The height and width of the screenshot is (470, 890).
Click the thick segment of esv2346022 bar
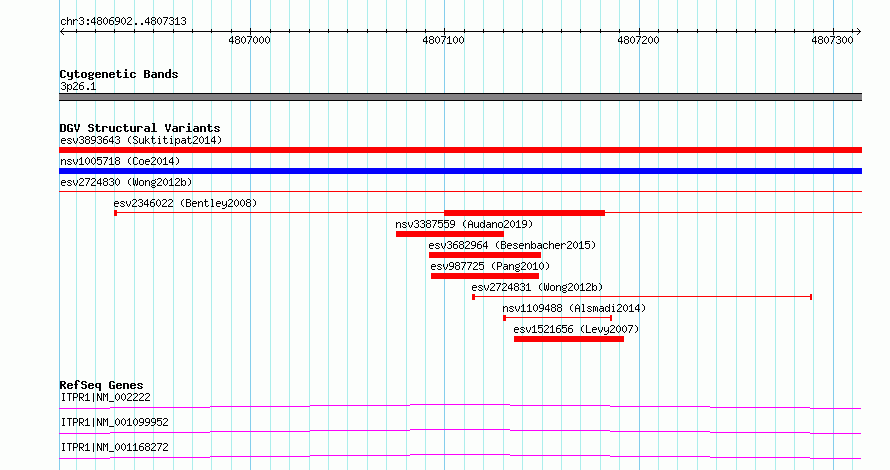[524, 213]
